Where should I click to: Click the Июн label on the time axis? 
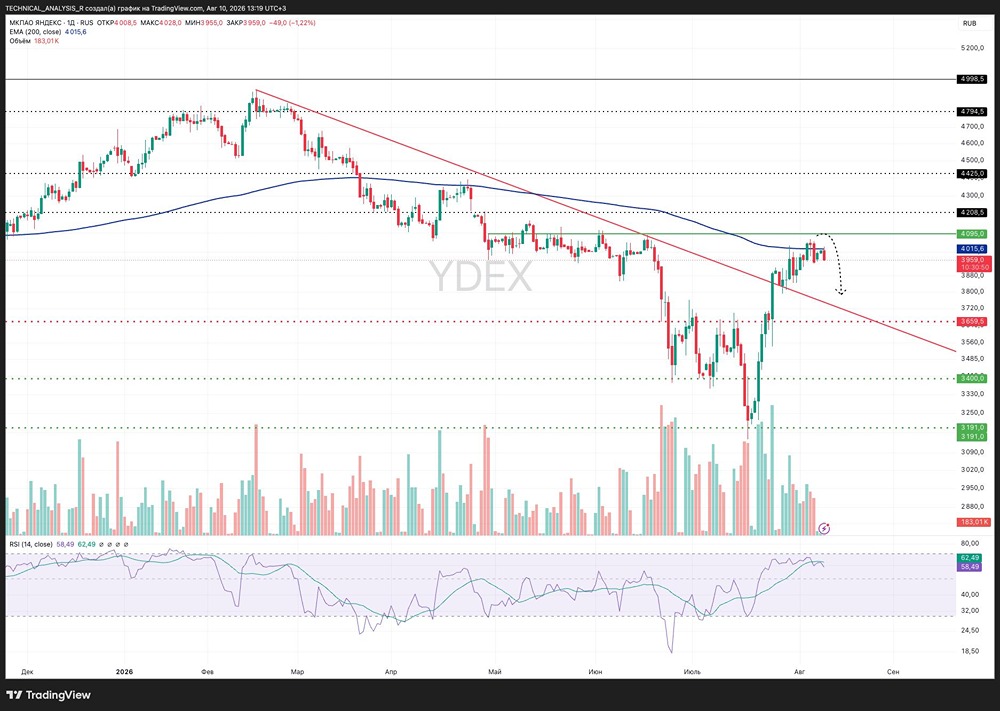[x=595, y=671]
